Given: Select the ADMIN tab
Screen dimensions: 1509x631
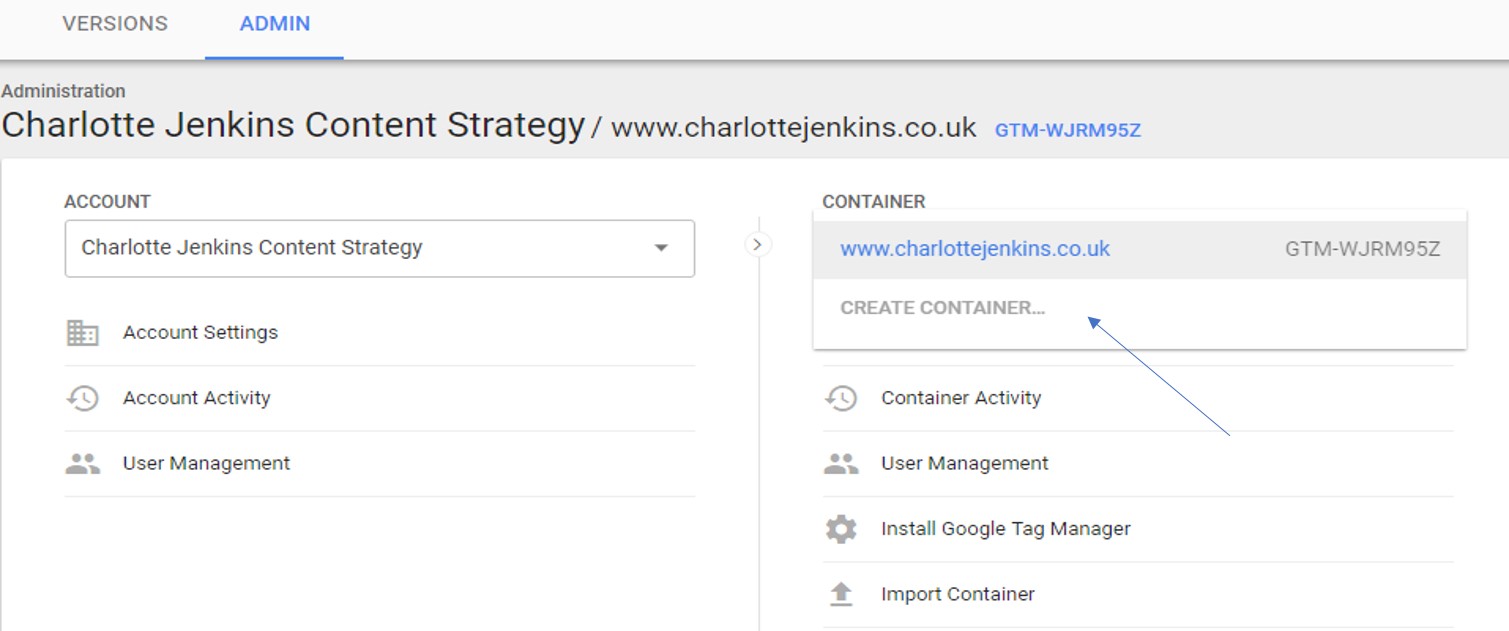Looking at the screenshot, I should pos(275,24).
